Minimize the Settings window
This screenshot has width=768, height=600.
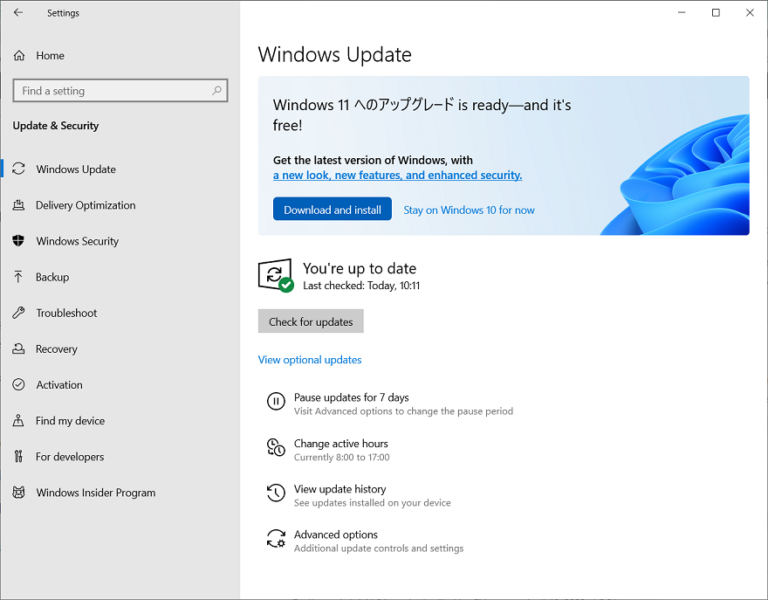681,13
